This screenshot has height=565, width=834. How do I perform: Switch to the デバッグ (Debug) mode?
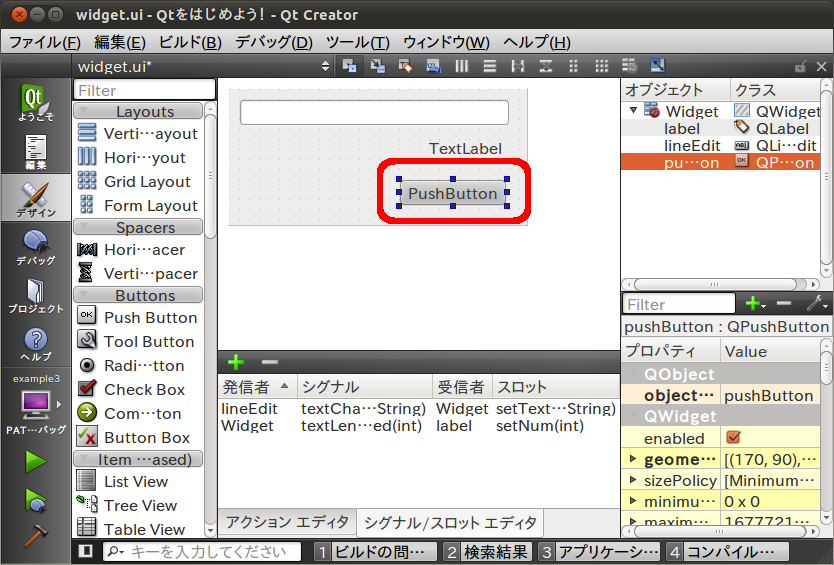[x=36, y=247]
